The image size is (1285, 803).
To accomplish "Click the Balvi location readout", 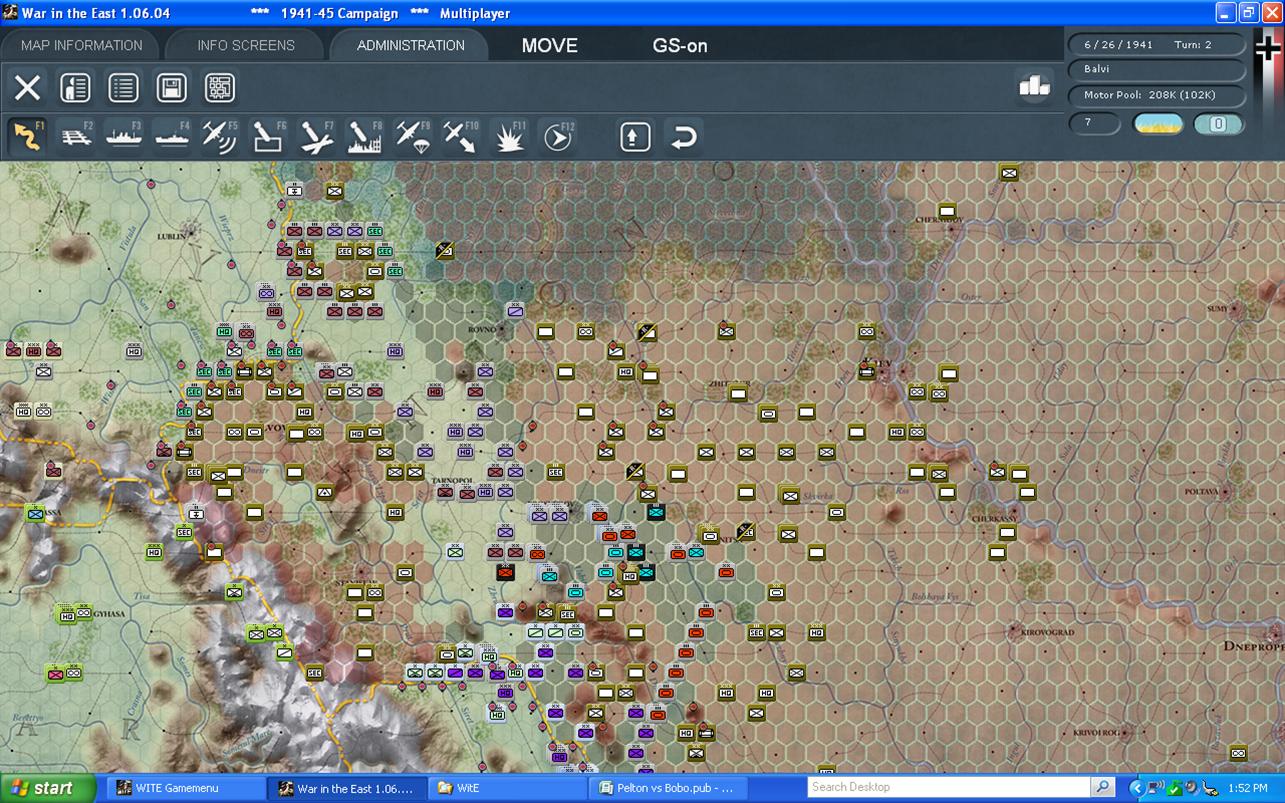I will (x=1158, y=69).
